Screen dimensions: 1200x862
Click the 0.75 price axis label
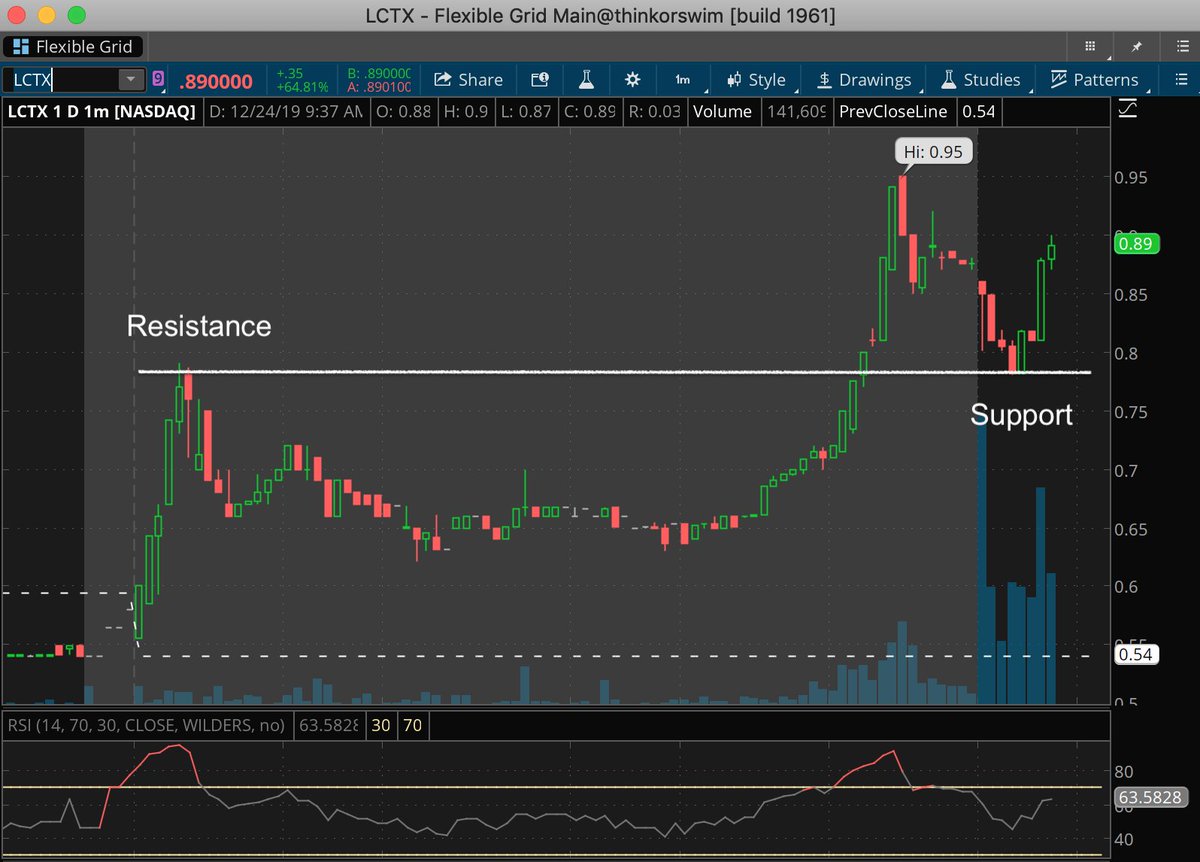click(1132, 412)
